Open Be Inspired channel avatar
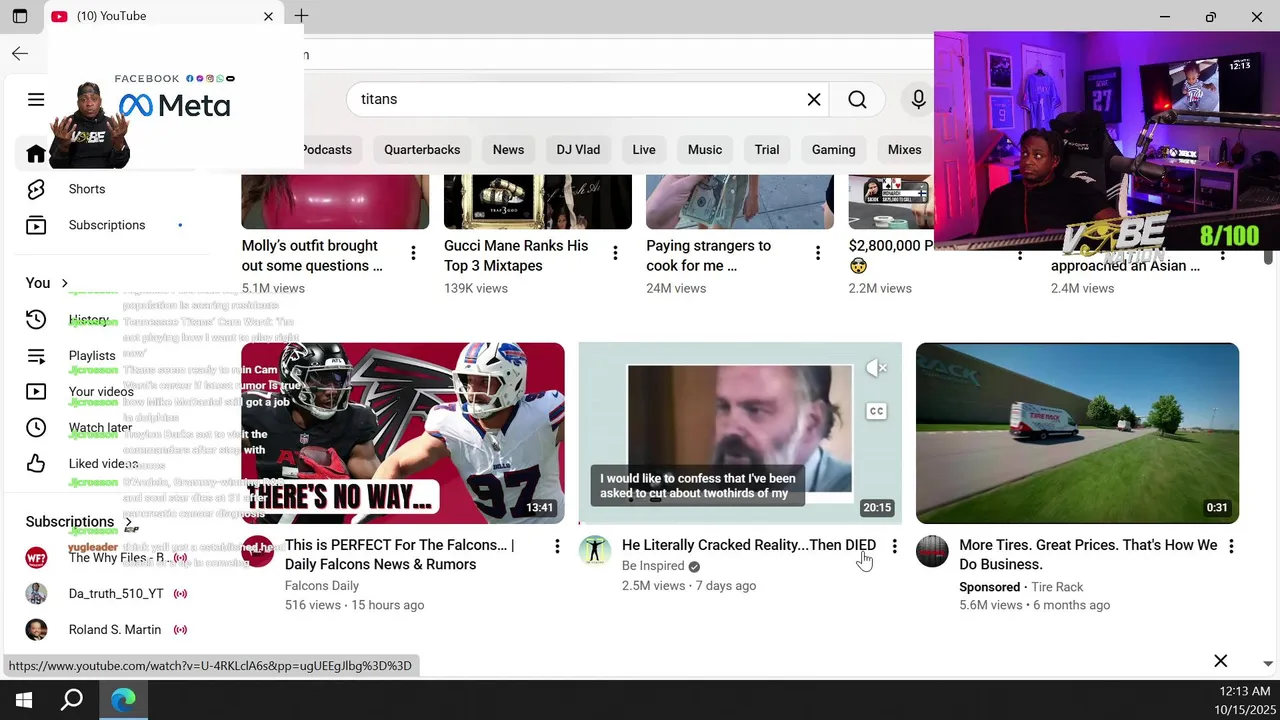 pyautogui.click(x=595, y=551)
